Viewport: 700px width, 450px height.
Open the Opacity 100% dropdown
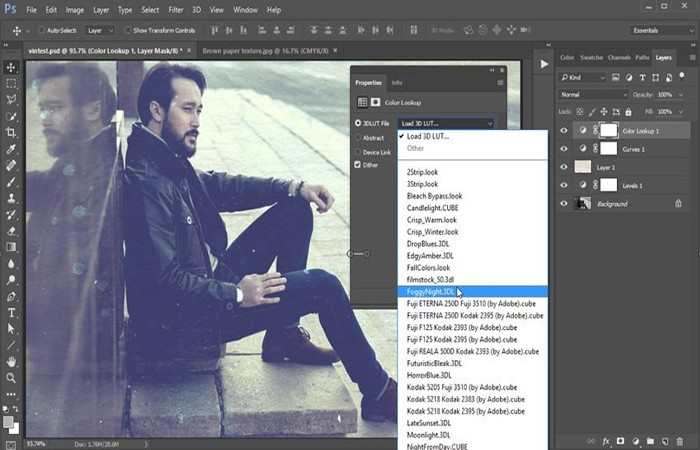[670, 95]
